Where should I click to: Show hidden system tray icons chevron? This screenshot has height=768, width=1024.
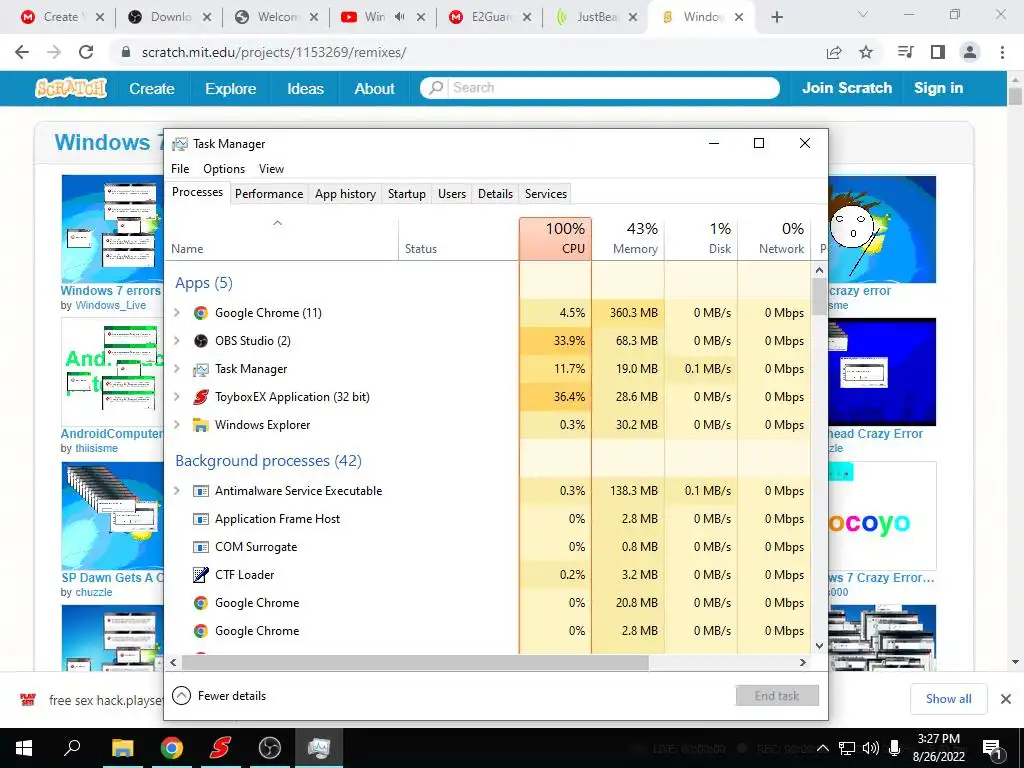[x=824, y=748]
